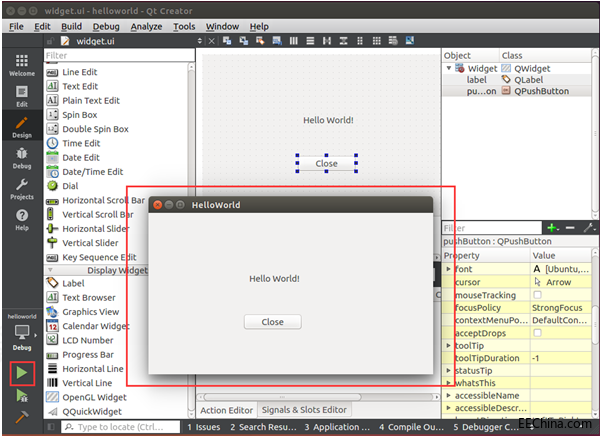Open the Analyze menu
Screen dimensions: 600x436
pos(146,26)
